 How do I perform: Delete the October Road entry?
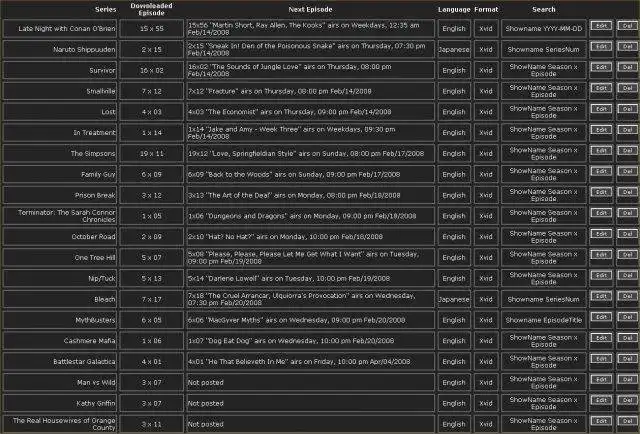[x=627, y=234]
